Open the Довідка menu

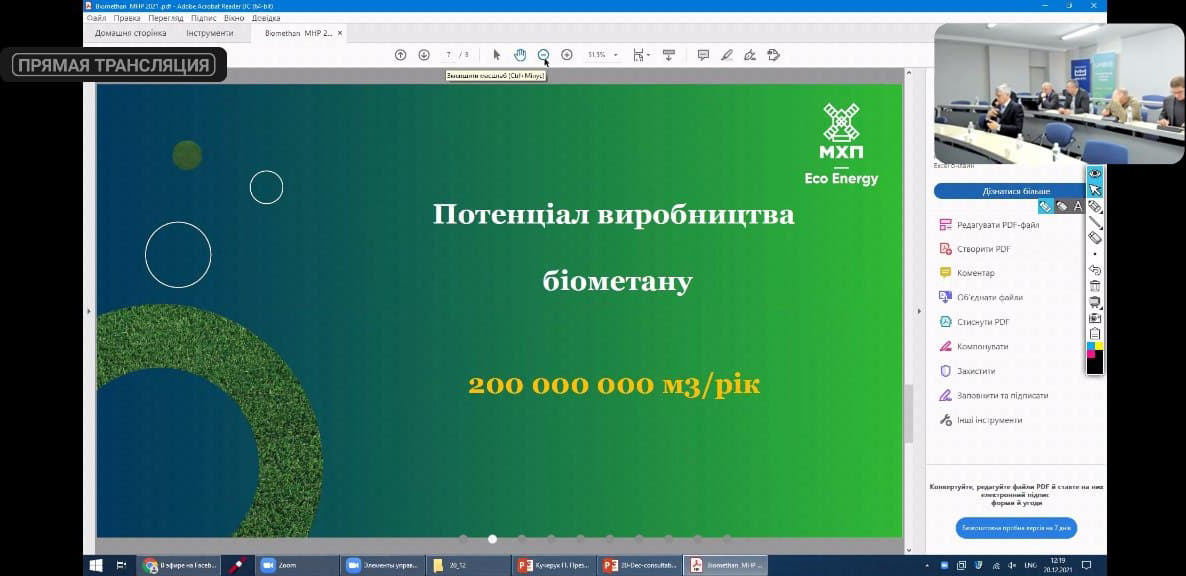click(x=265, y=17)
